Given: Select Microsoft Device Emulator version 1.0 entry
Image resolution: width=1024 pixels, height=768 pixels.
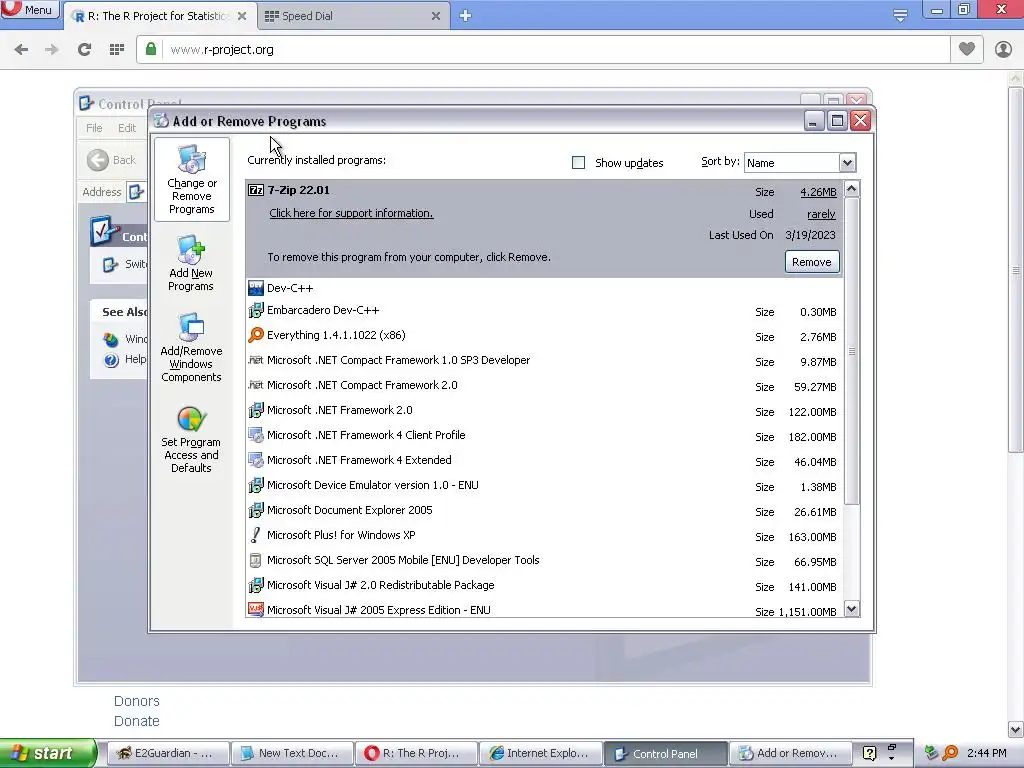Looking at the screenshot, I should point(372,485).
